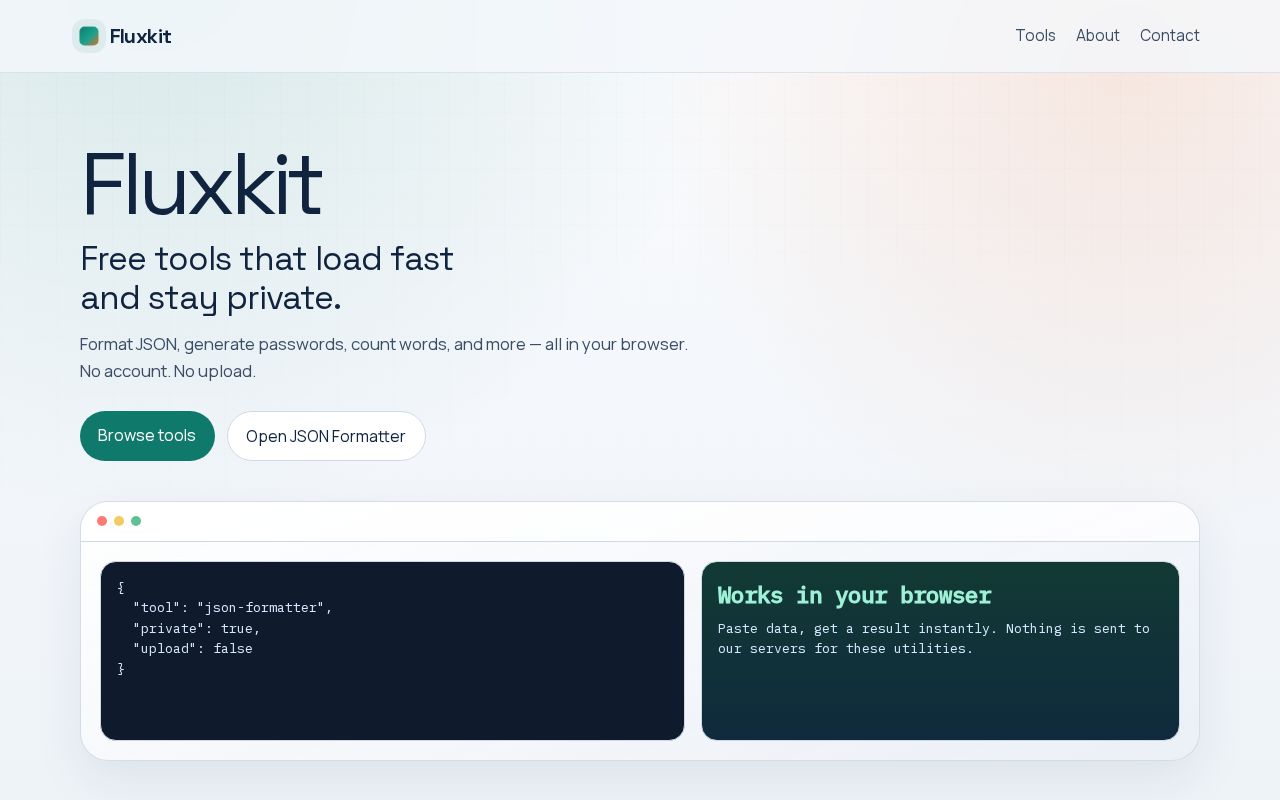This screenshot has height=800, width=1280.
Task: Click the "Format JSON, generate passwords" description line
Action: [x=384, y=344]
